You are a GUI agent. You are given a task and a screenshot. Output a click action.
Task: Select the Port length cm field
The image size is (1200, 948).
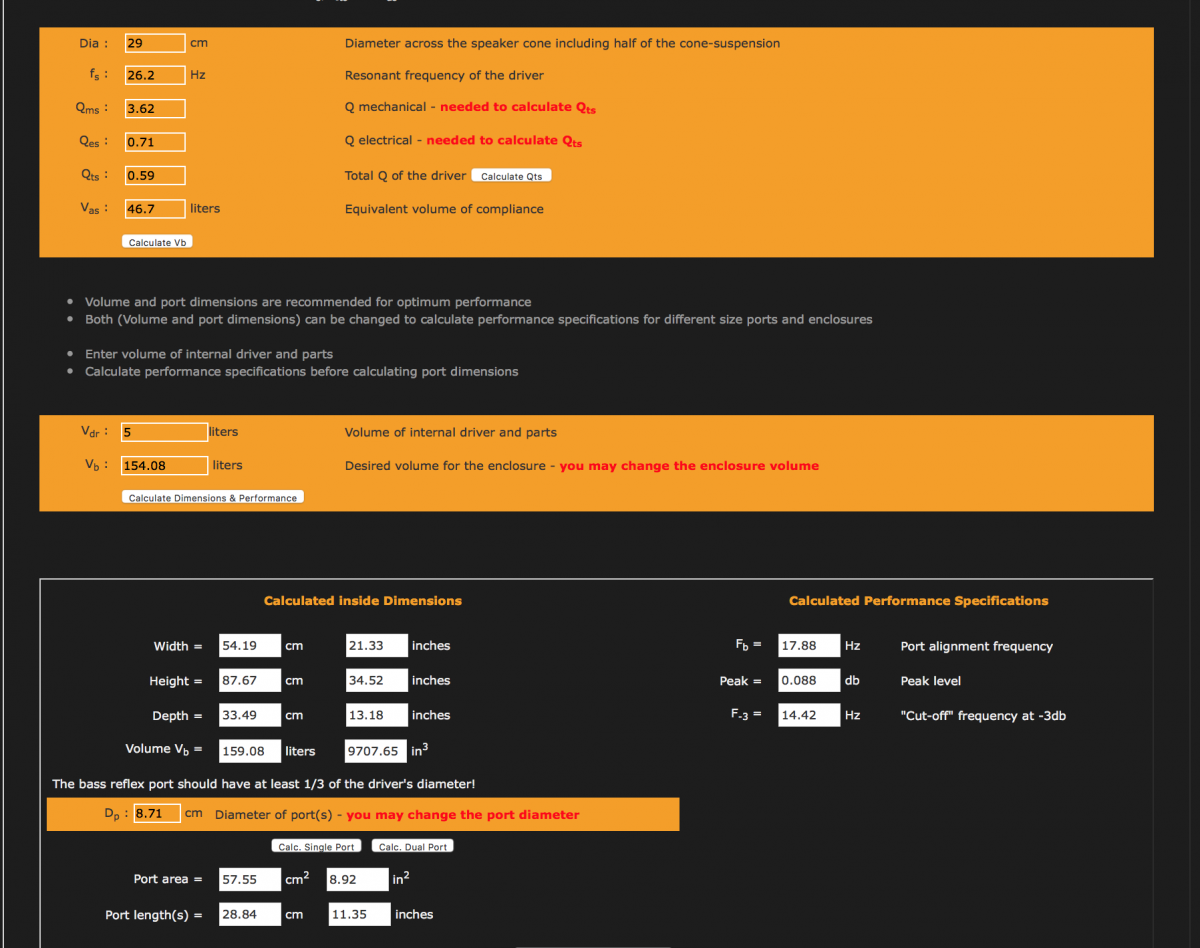[x=250, y=915]
